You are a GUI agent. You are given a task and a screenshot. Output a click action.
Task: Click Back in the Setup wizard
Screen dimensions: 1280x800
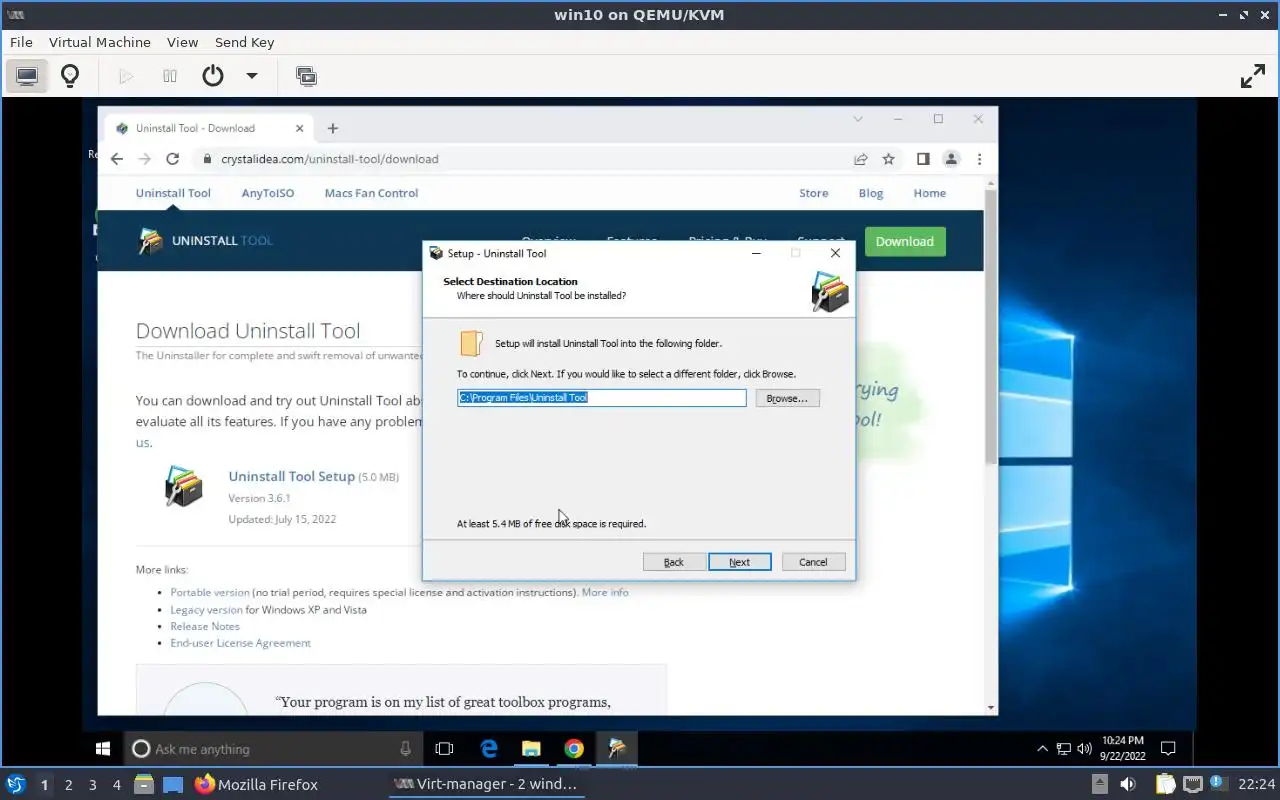pyautogui.click(x=674, y=562)
